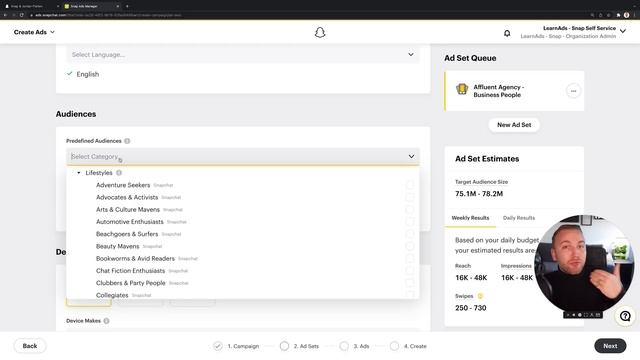Check the Arts & Culture Mavens checkbox

(410, 209)
